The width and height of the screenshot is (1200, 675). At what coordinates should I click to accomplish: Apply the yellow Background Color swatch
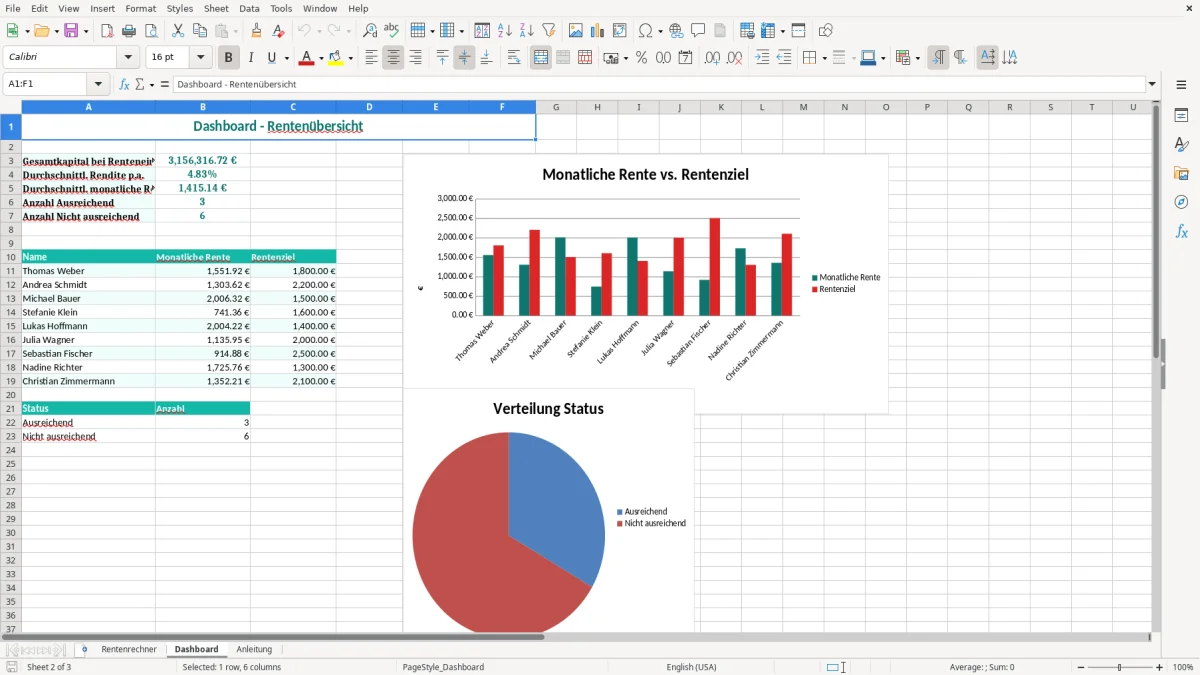[x=335, y=58]
